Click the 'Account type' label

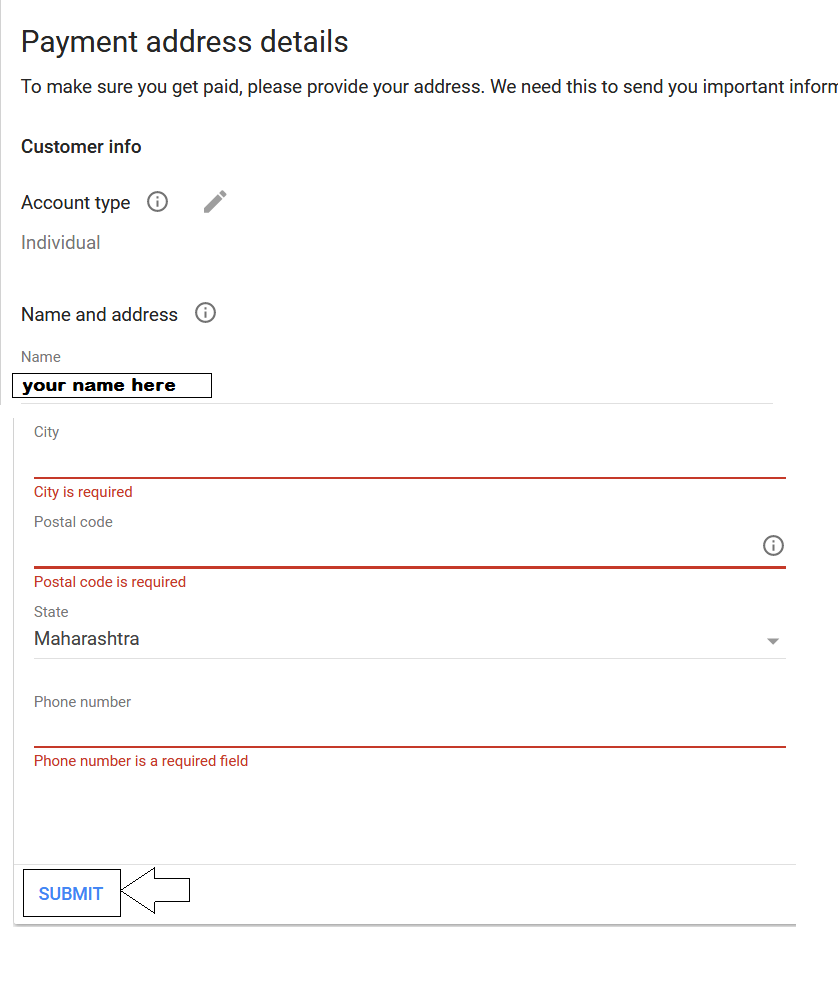(x=76, y=203)
